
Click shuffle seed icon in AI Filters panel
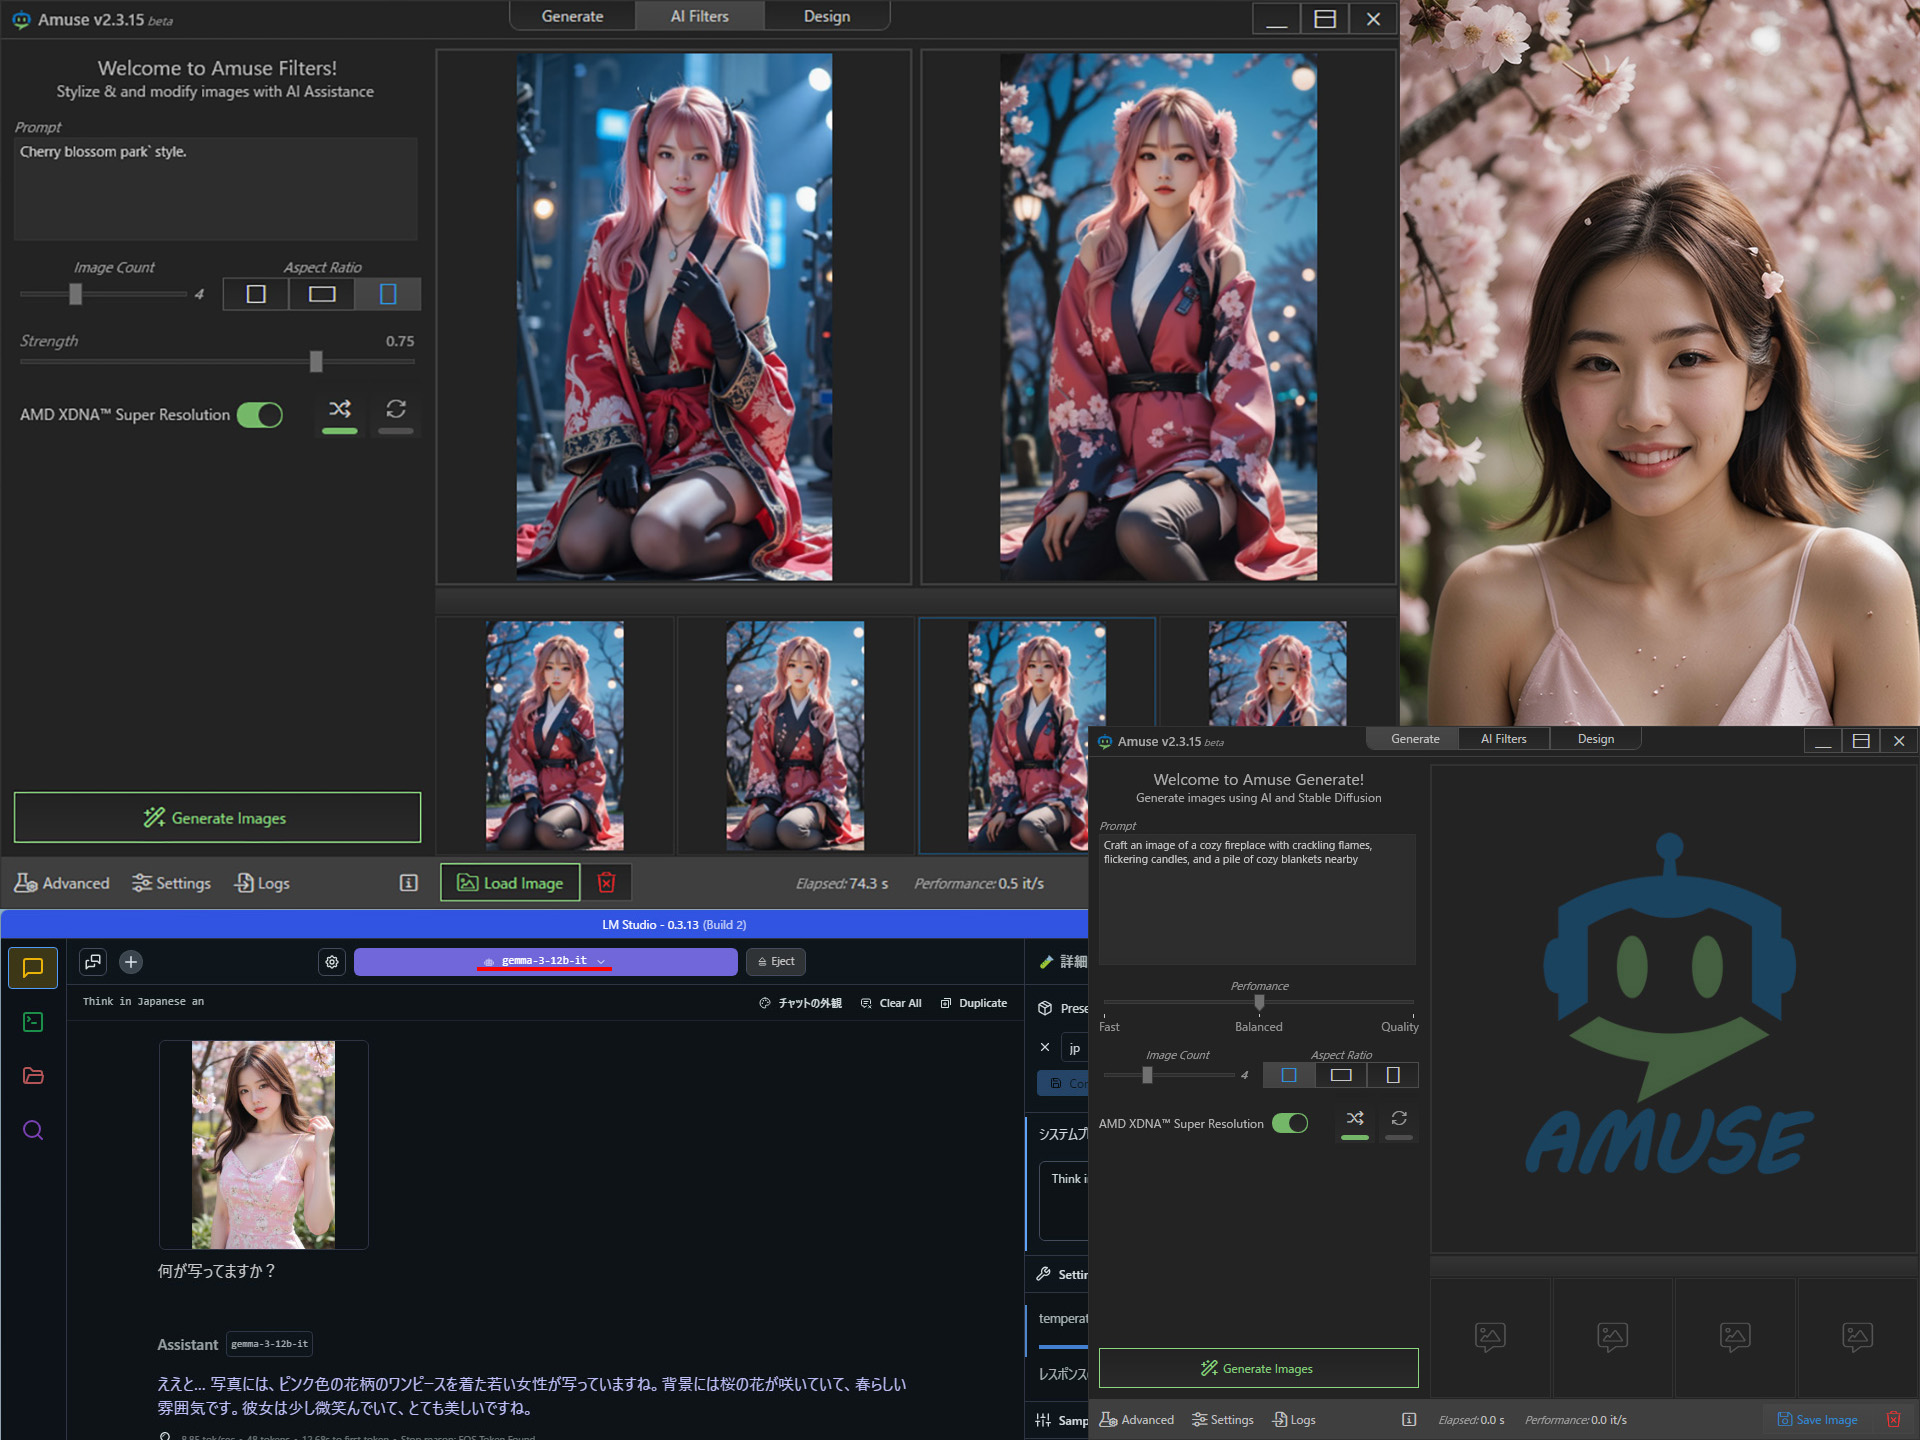(340, 409)
